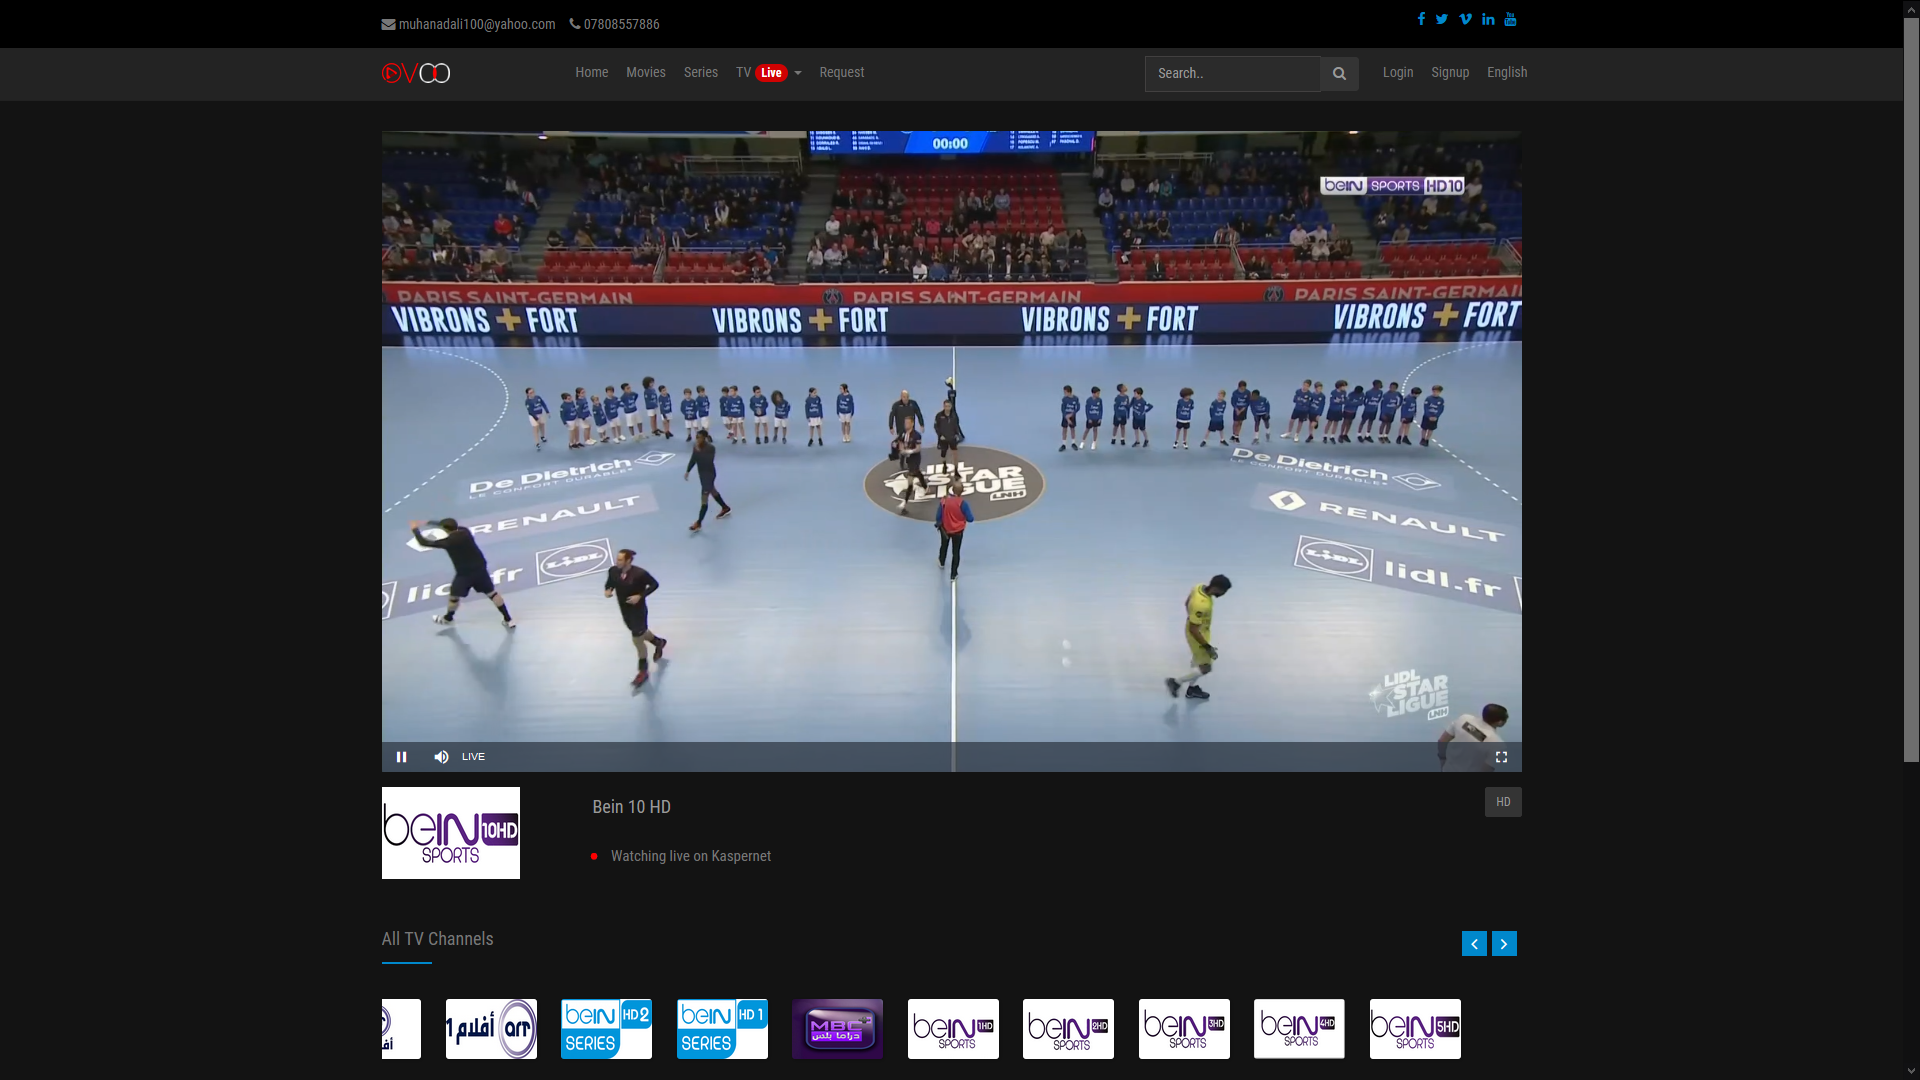Open the English language selector

[1506, 72]
